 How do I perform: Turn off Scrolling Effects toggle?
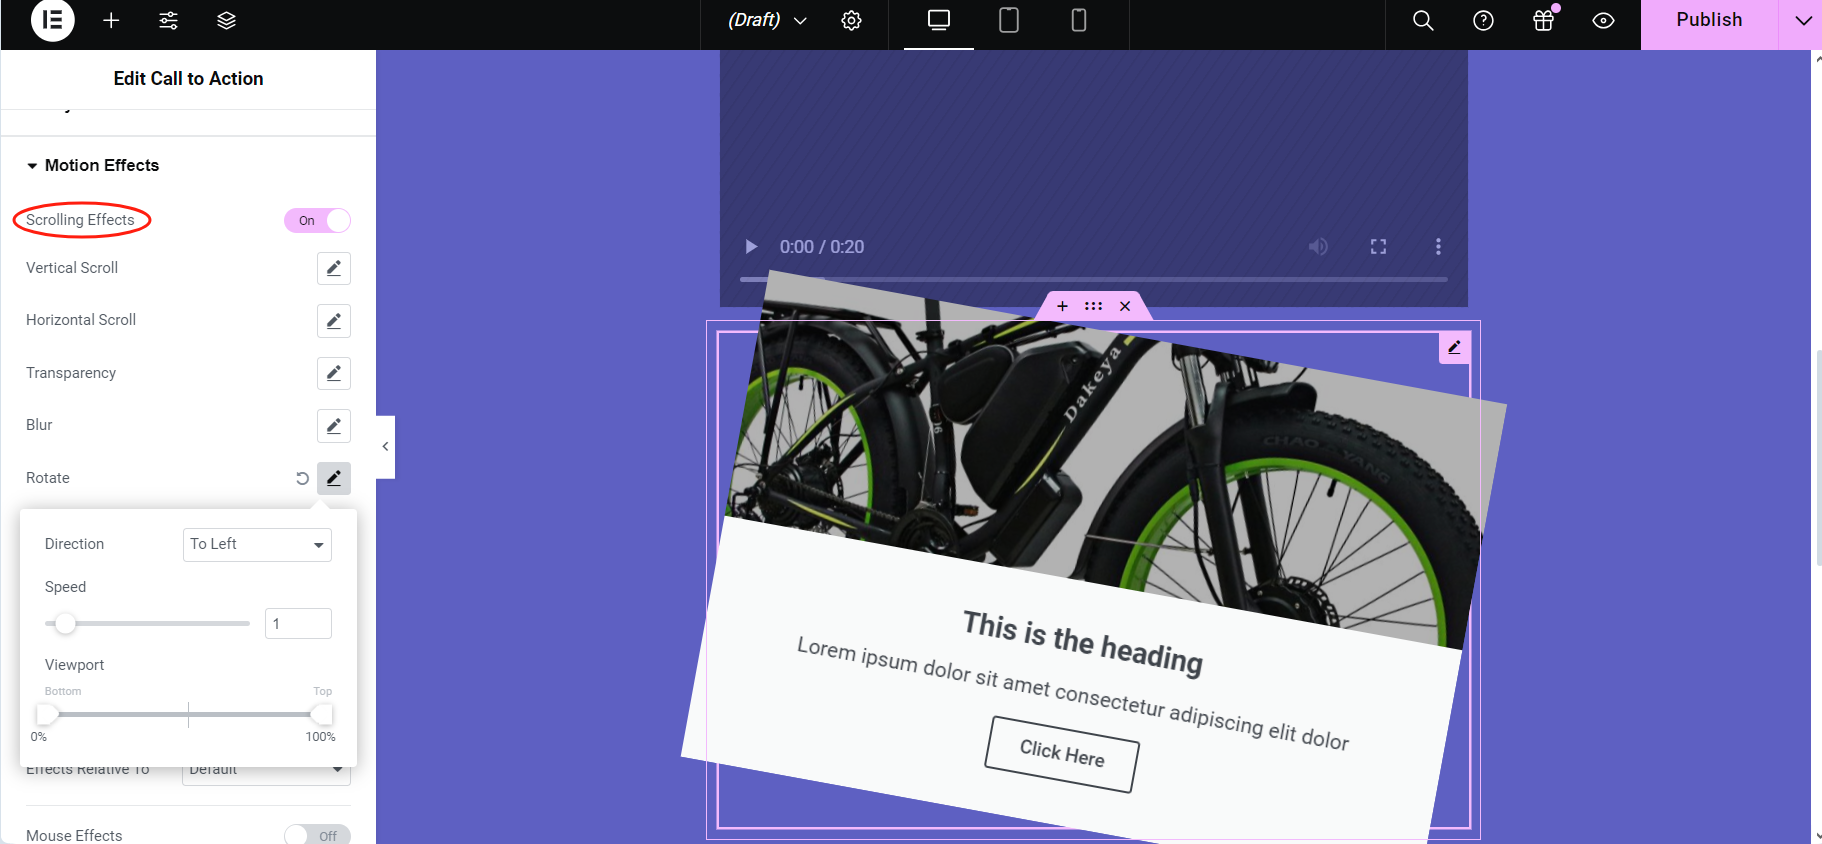pos(317,220)
